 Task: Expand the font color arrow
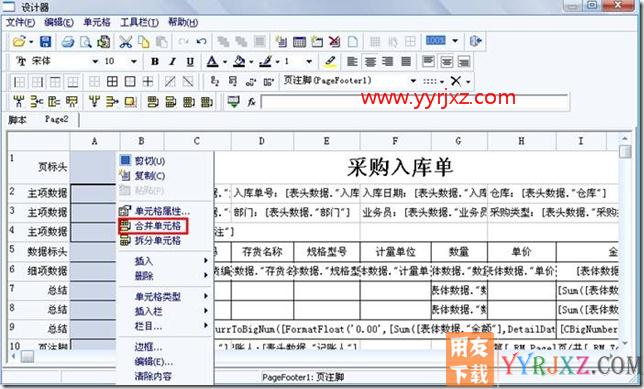(x=225, y=62)
